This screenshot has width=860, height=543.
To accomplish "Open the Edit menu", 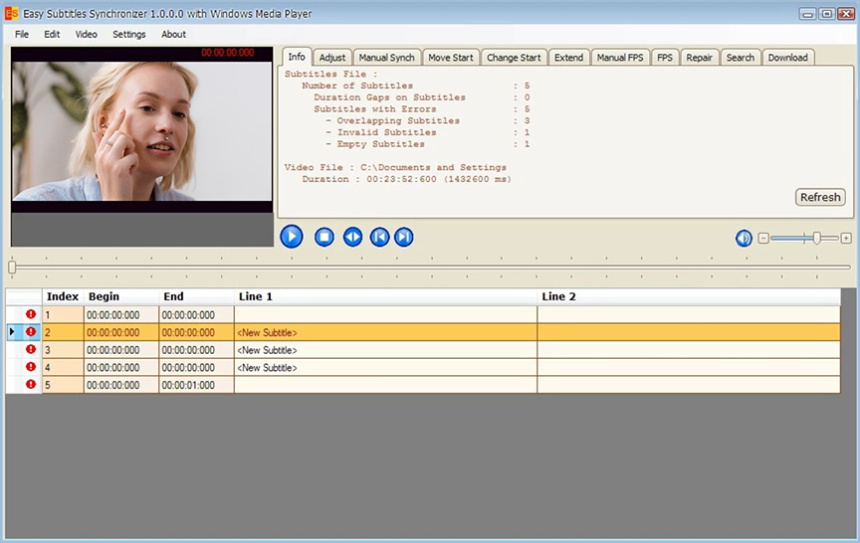I will click(x=52, y=34).
